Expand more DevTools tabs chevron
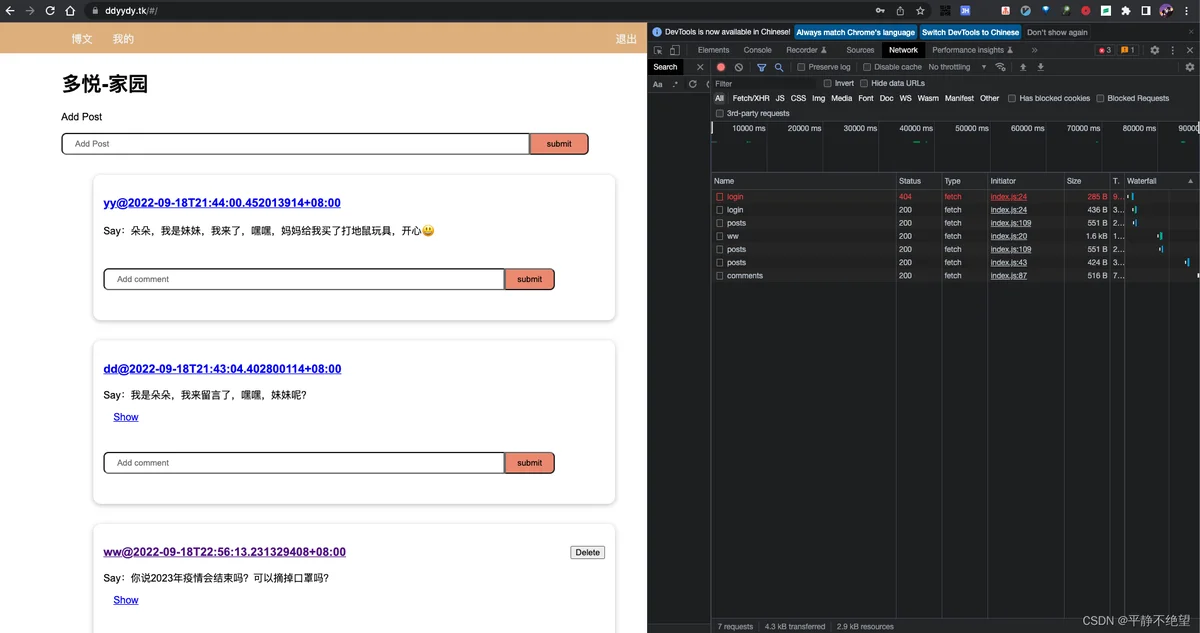 1034,50
